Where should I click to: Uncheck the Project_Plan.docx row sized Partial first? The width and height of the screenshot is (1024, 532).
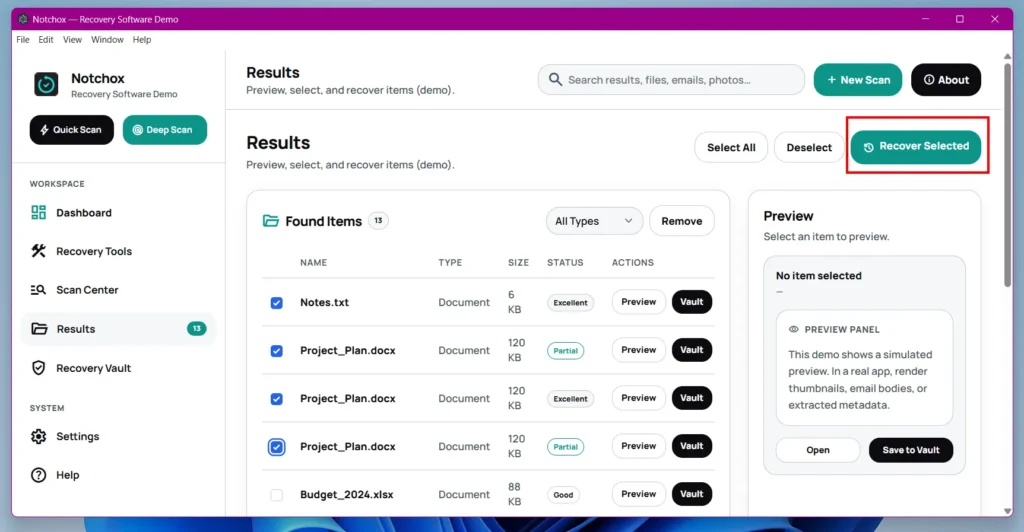coord(276,351)
